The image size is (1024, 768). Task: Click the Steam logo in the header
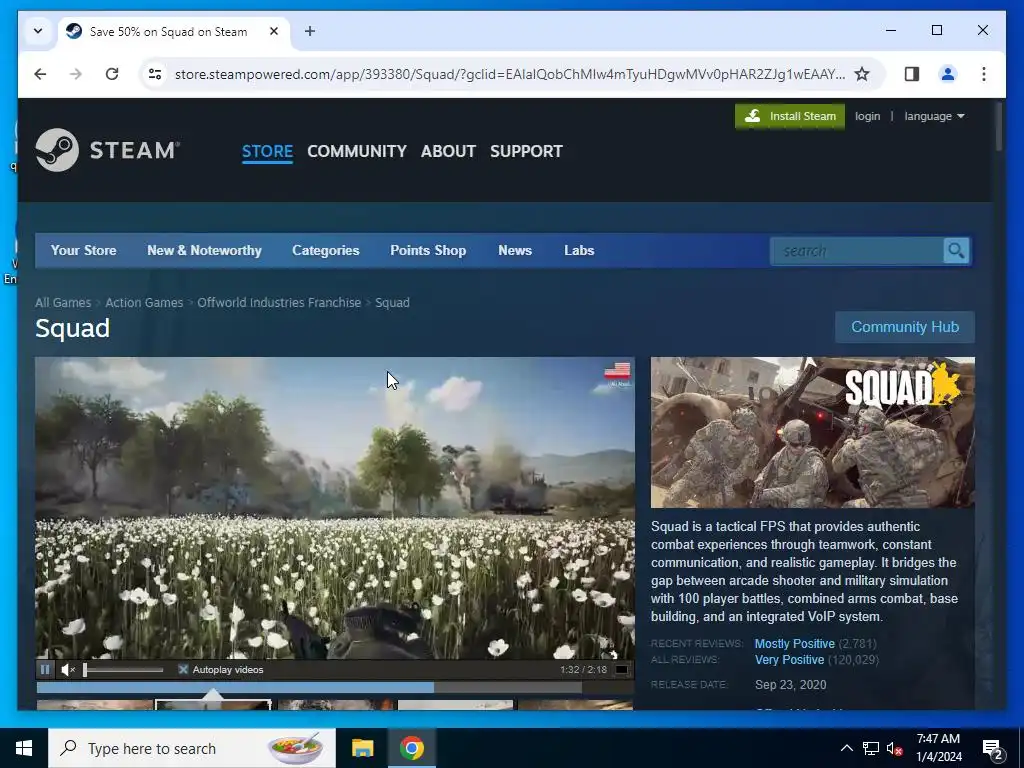point(108,150)
